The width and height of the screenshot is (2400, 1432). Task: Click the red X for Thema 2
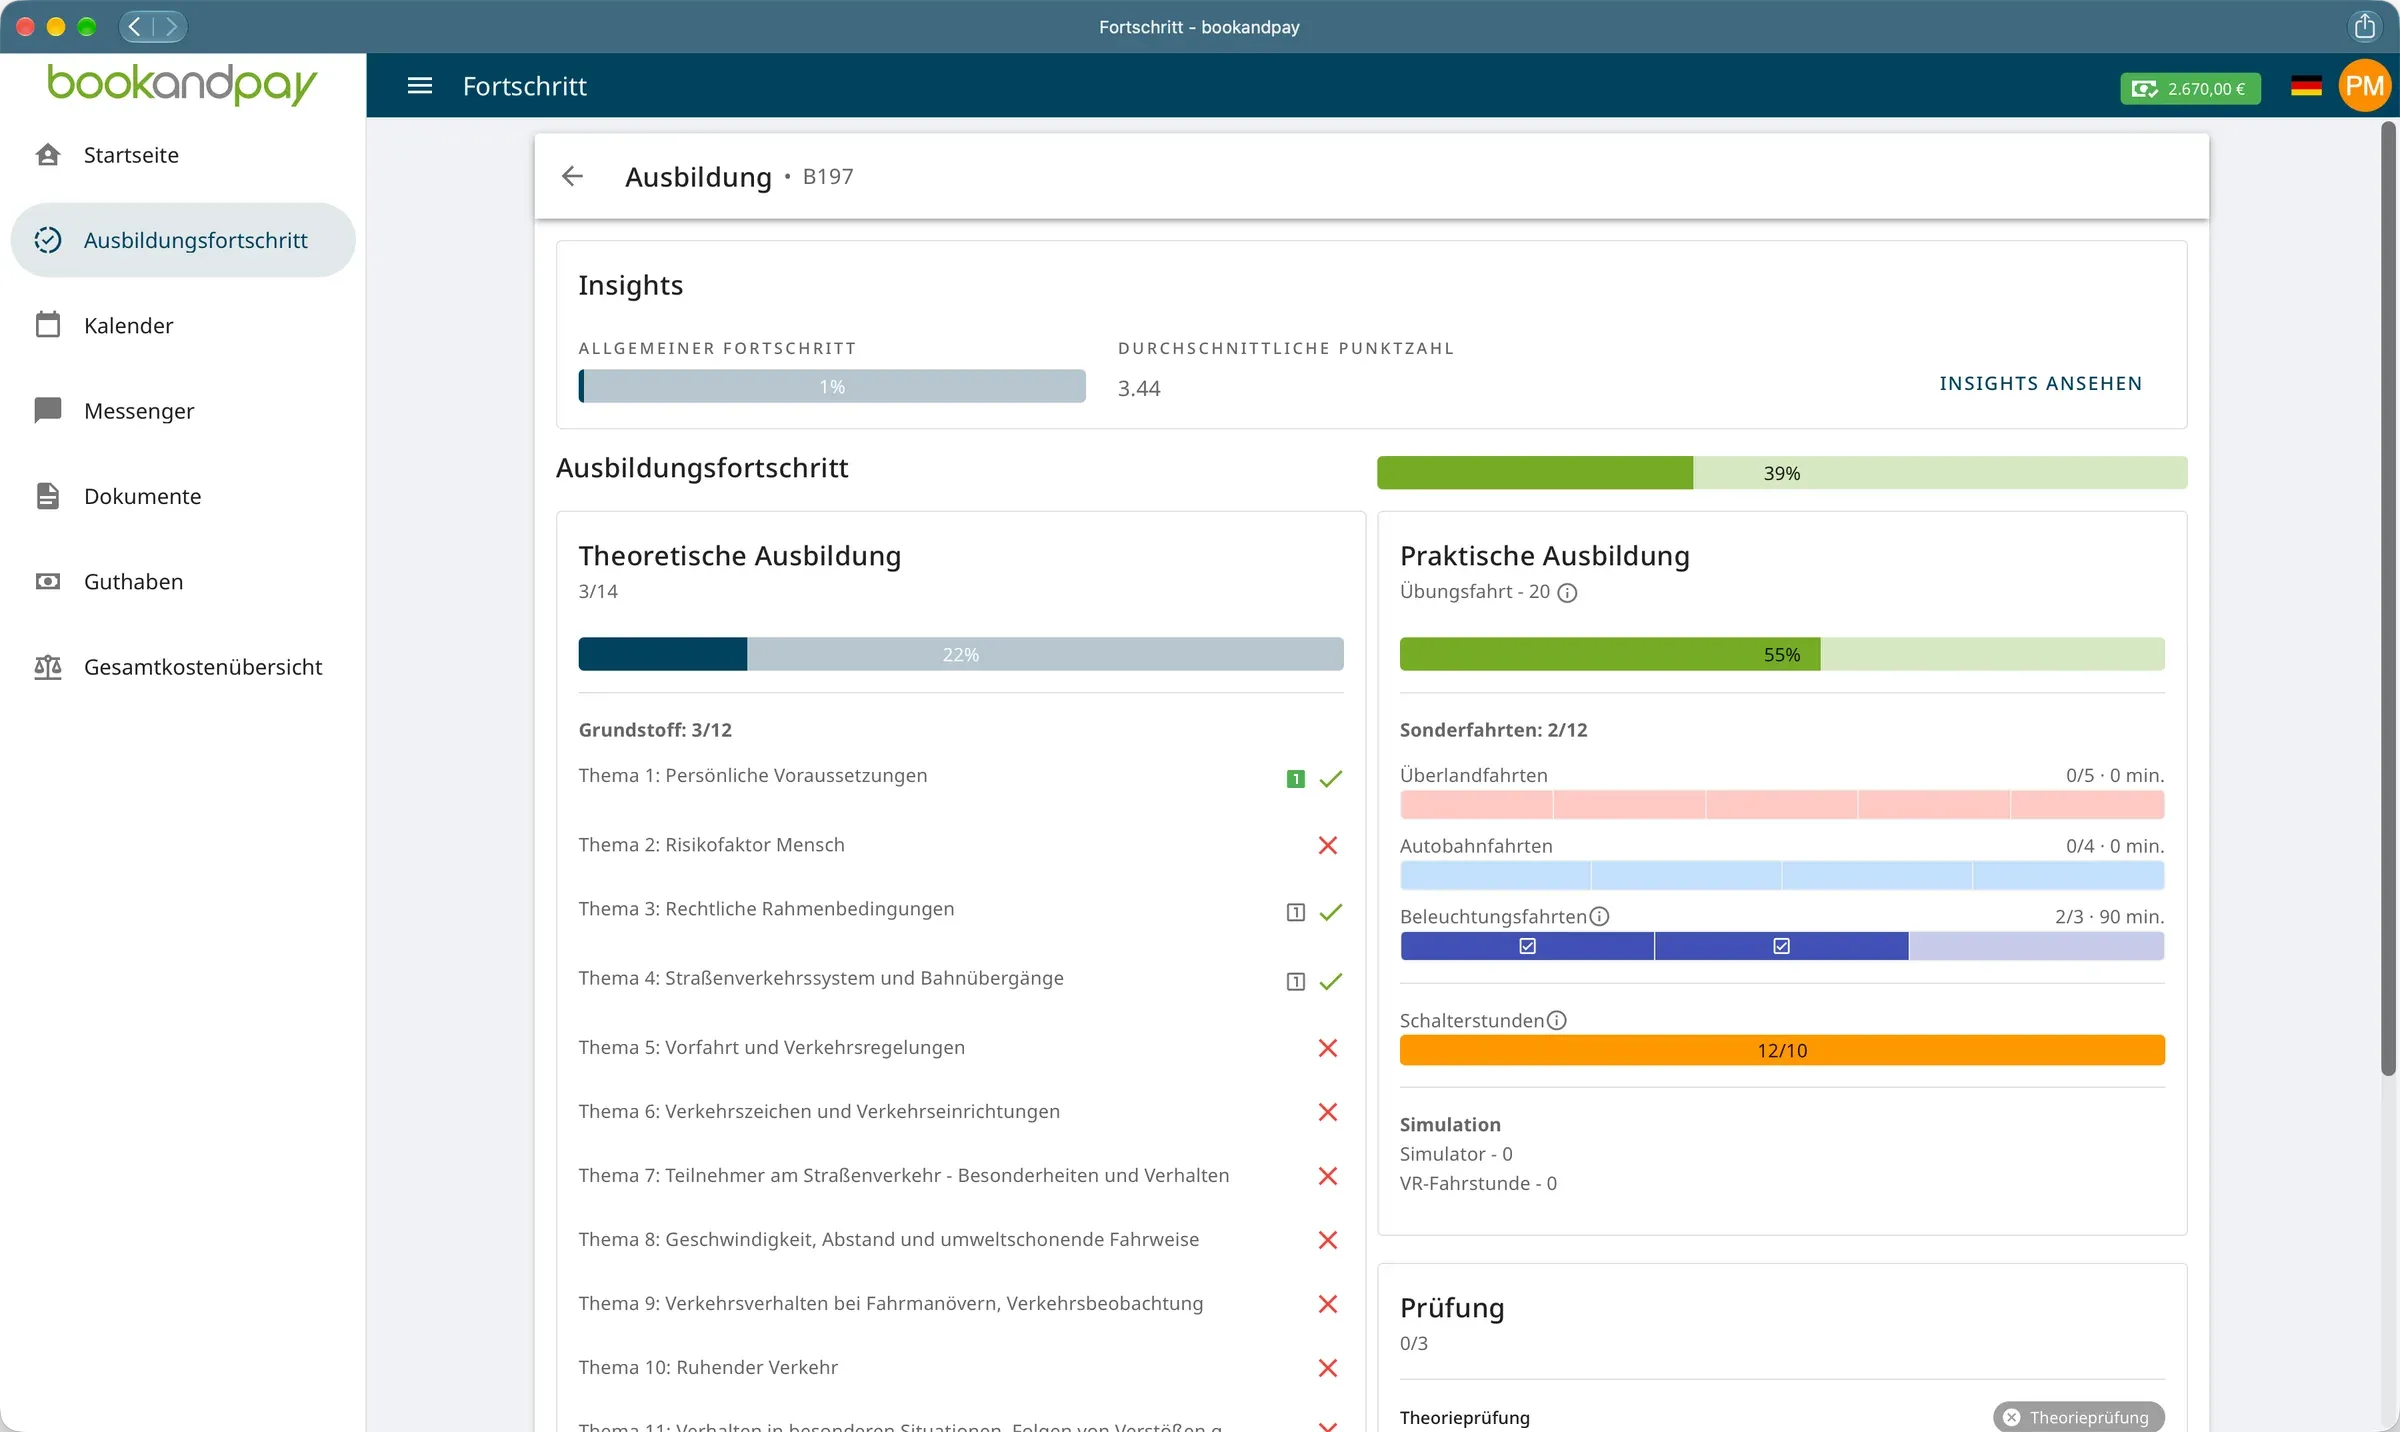tap(1328, 845)
